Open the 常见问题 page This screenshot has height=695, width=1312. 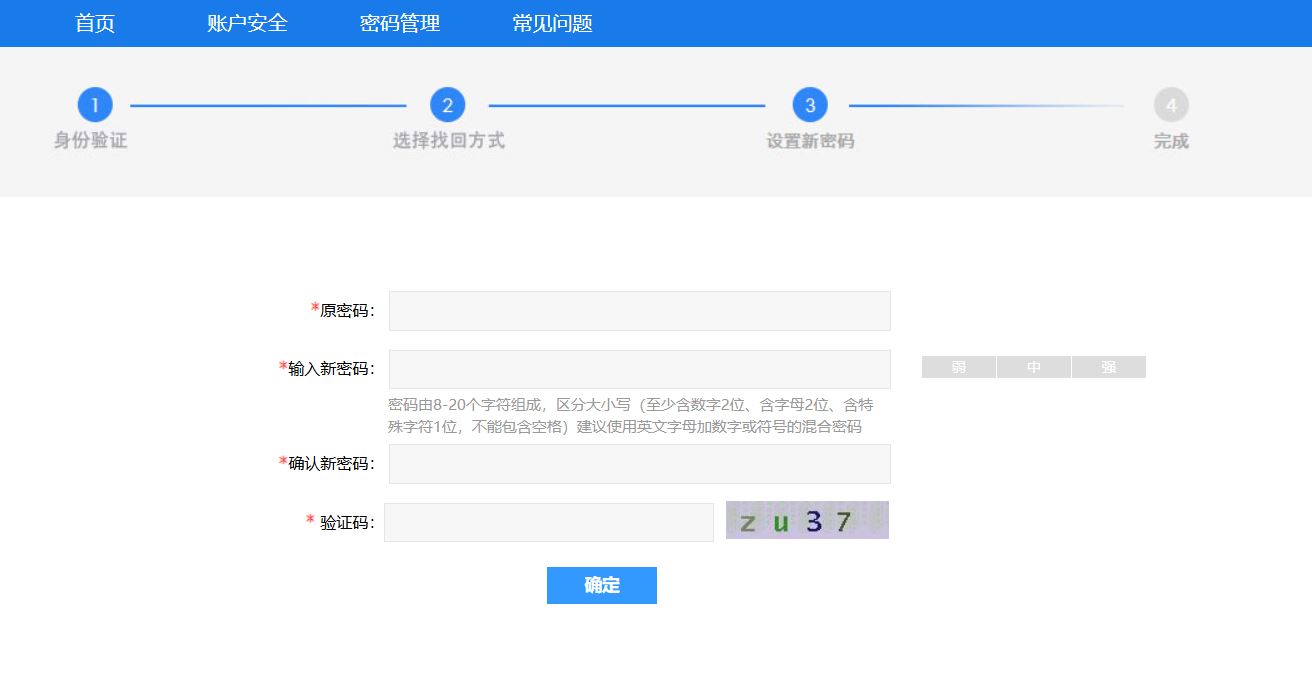click(552, 23)
